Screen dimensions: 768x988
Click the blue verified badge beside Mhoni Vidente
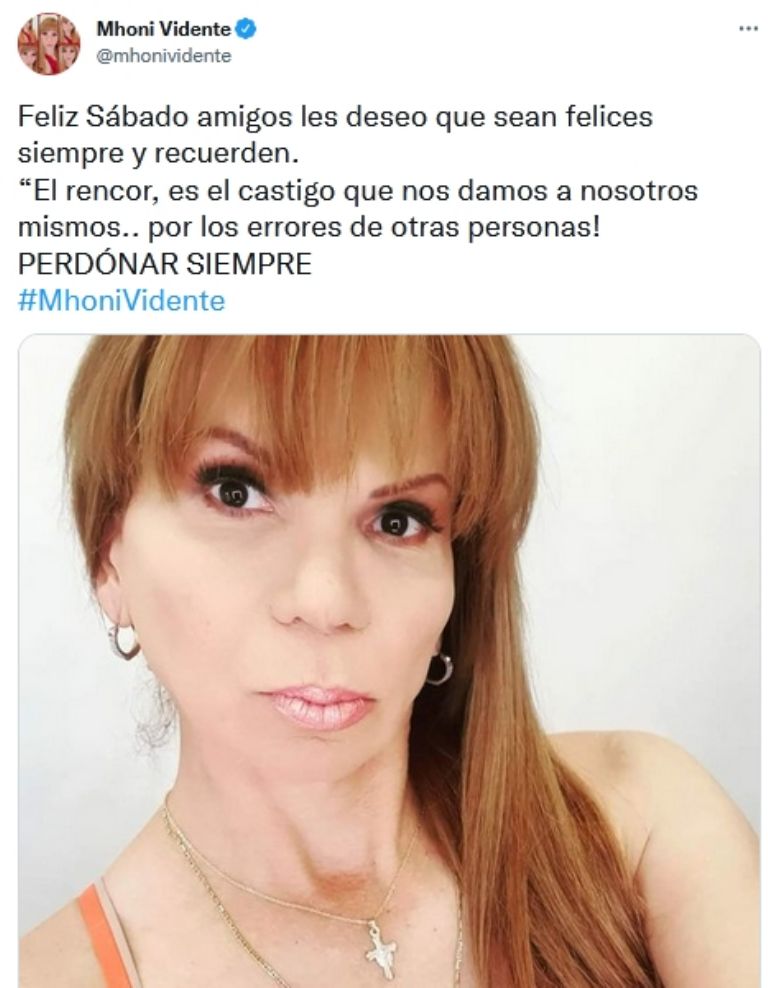coord(245,29)
